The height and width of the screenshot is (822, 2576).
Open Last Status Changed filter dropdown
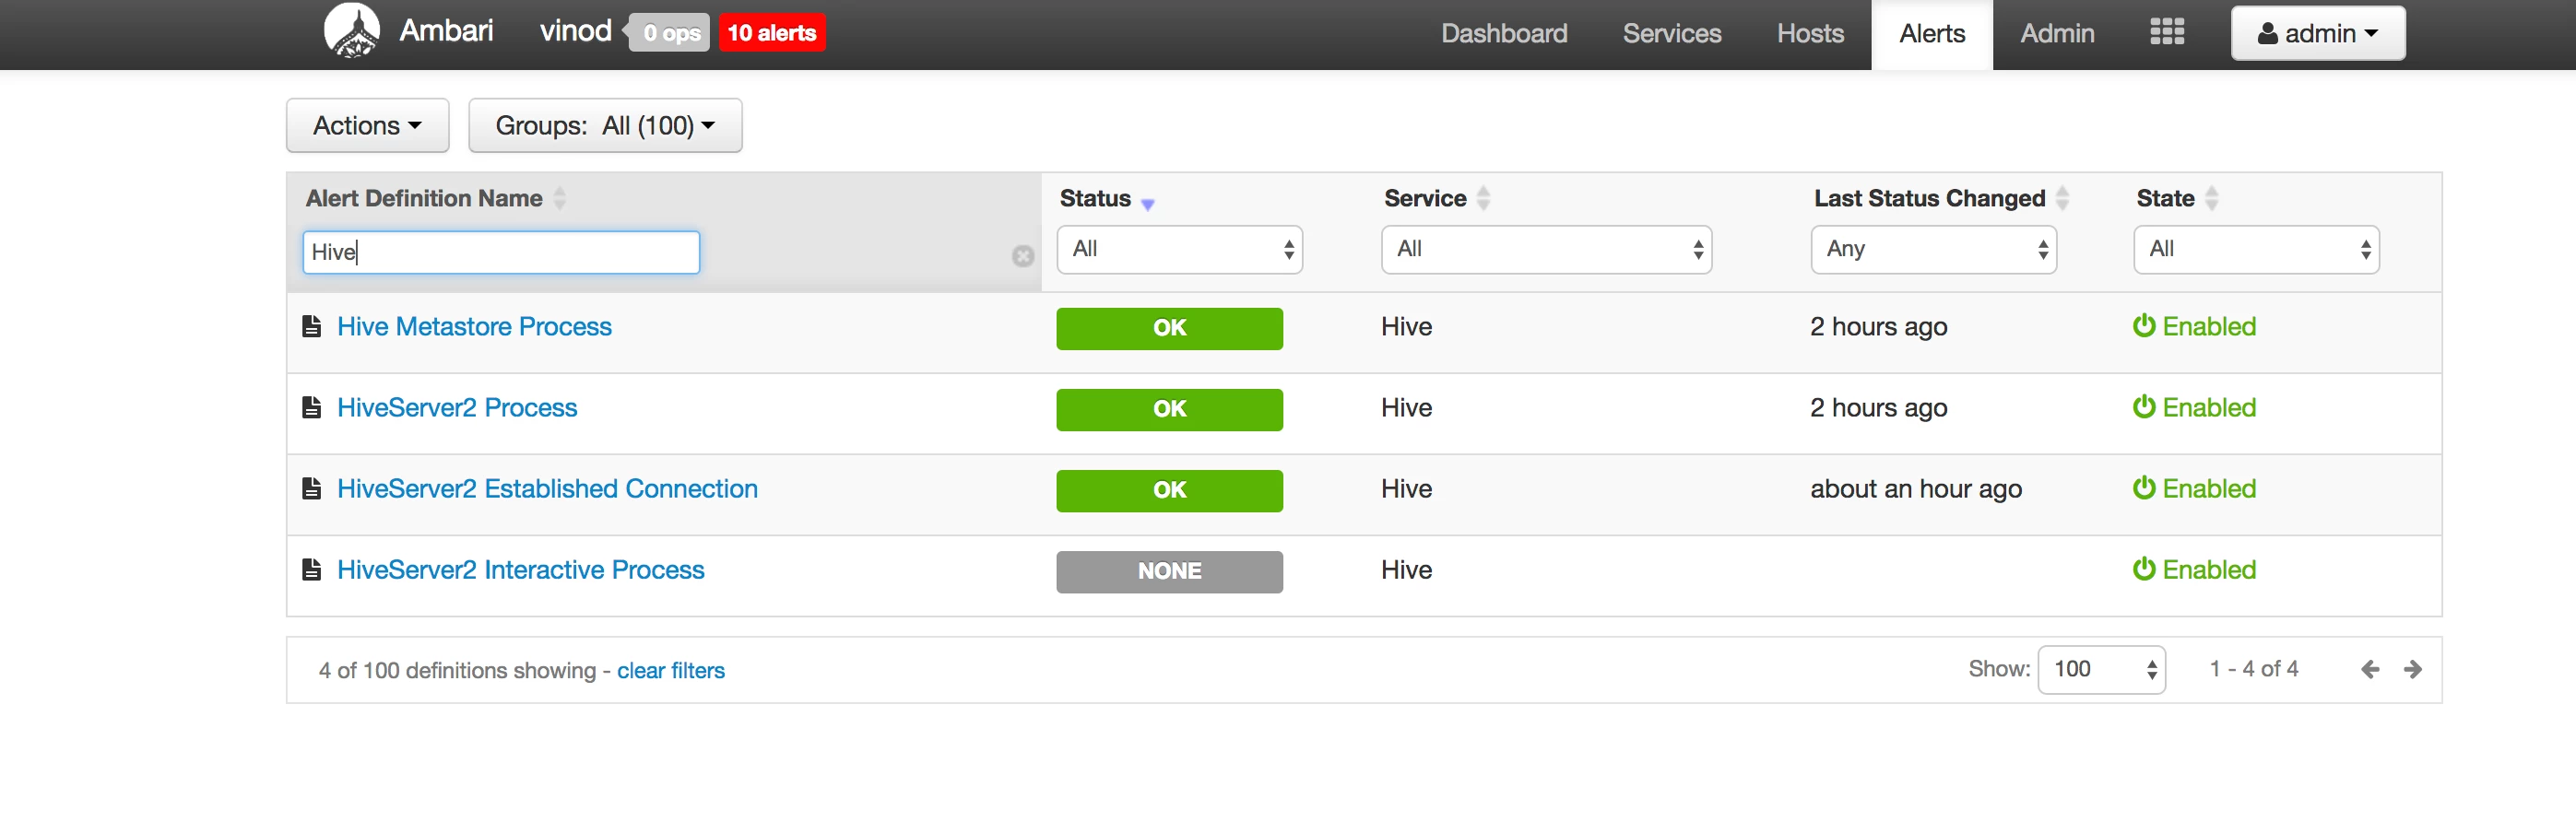point(1933,250)
